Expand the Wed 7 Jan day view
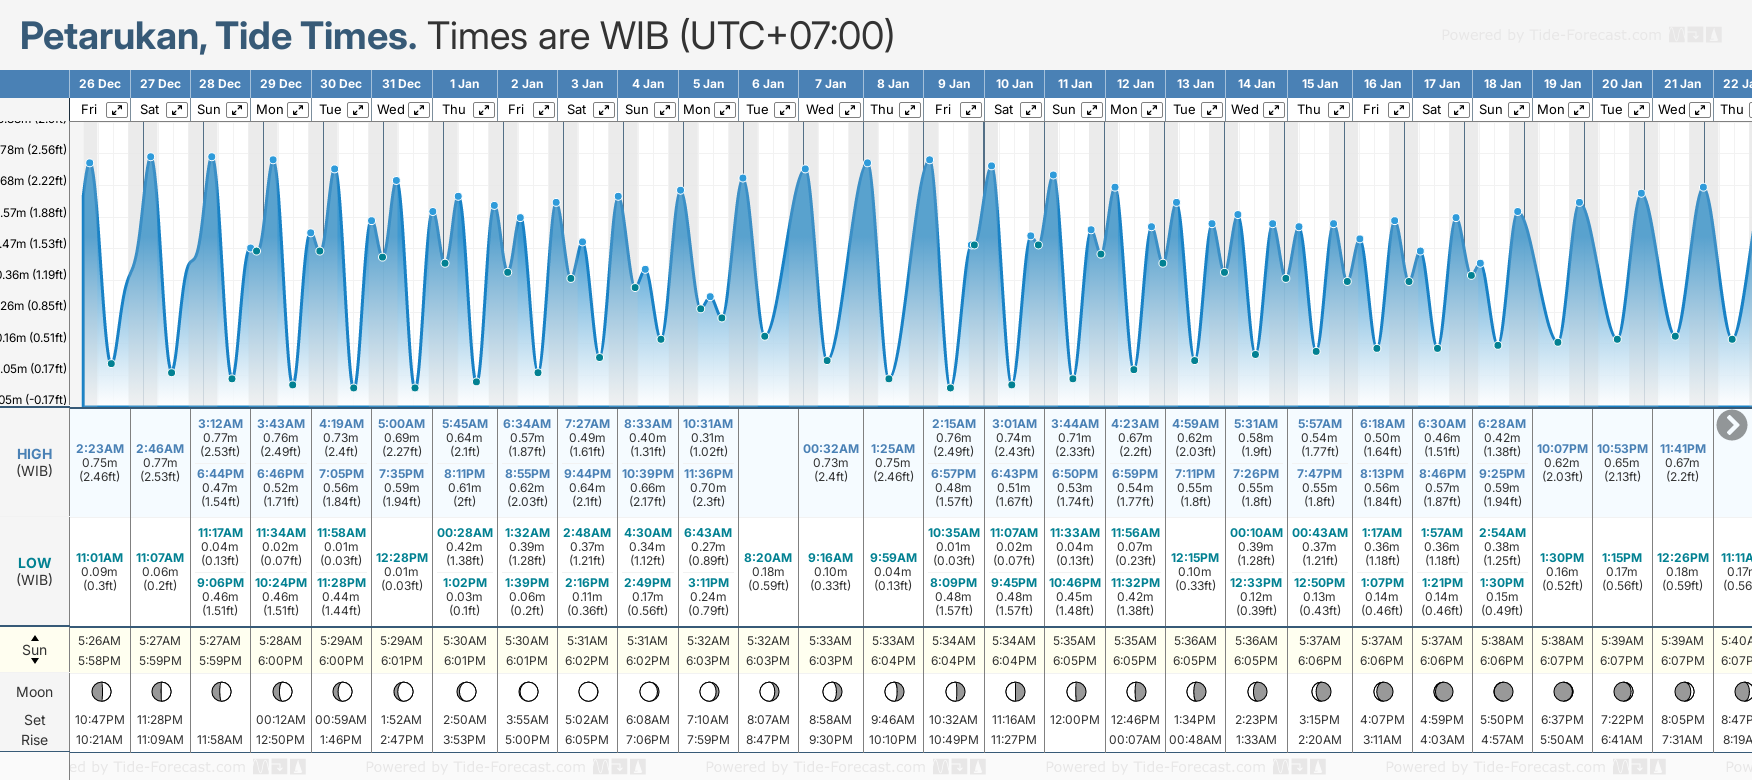Viewport: 1752px width, 780px height. (849, 110)
